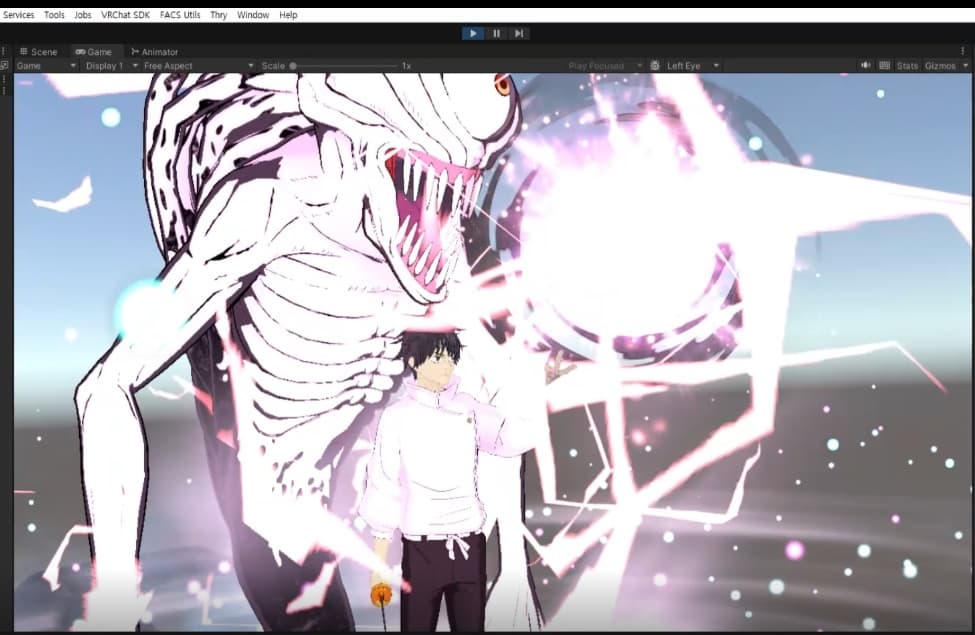
Task: Toggle the keyboard shortcuts icon
Action: pos(885,65)
